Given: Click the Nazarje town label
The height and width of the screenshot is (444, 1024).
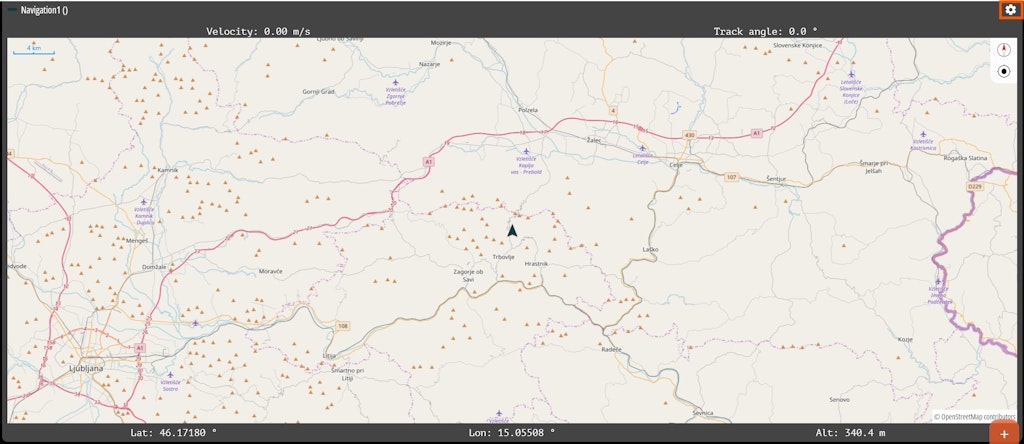Looking at the screenshot, I should tap(429, 64).
